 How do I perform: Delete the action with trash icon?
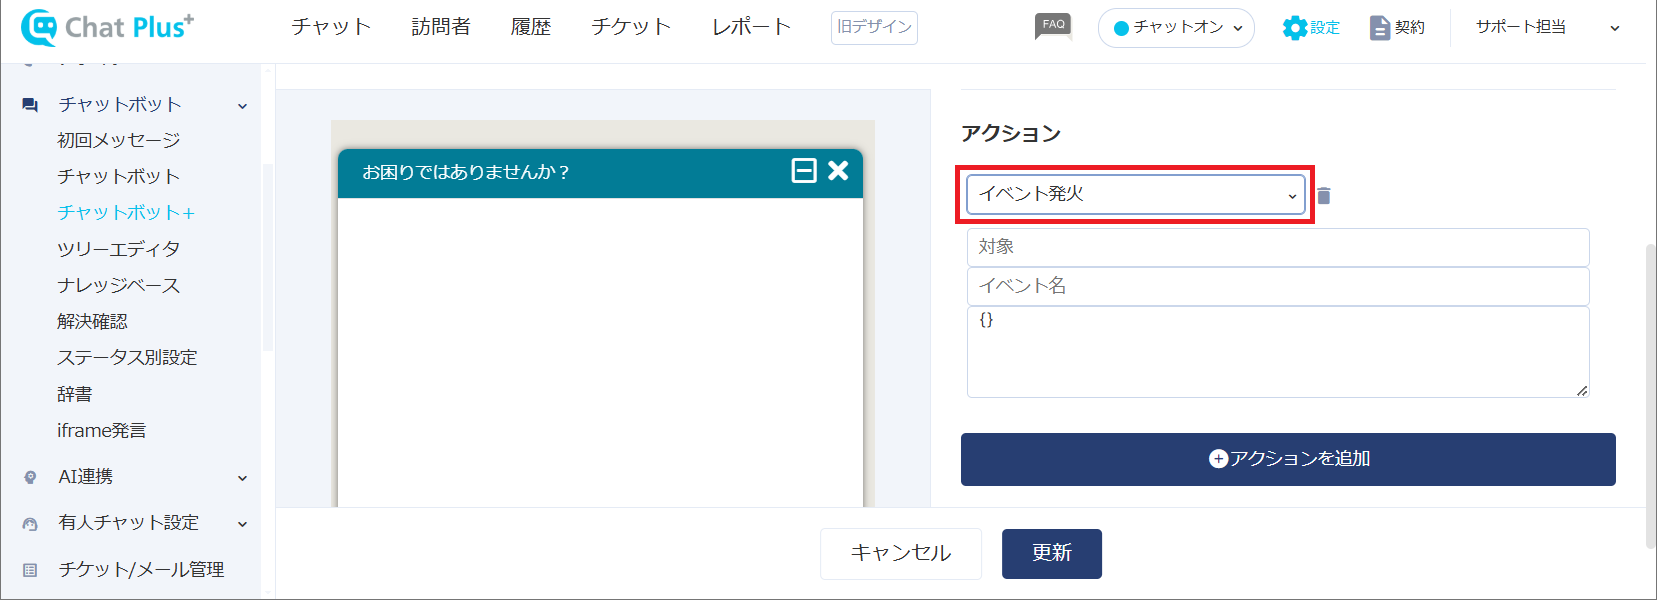[1324, 196]
